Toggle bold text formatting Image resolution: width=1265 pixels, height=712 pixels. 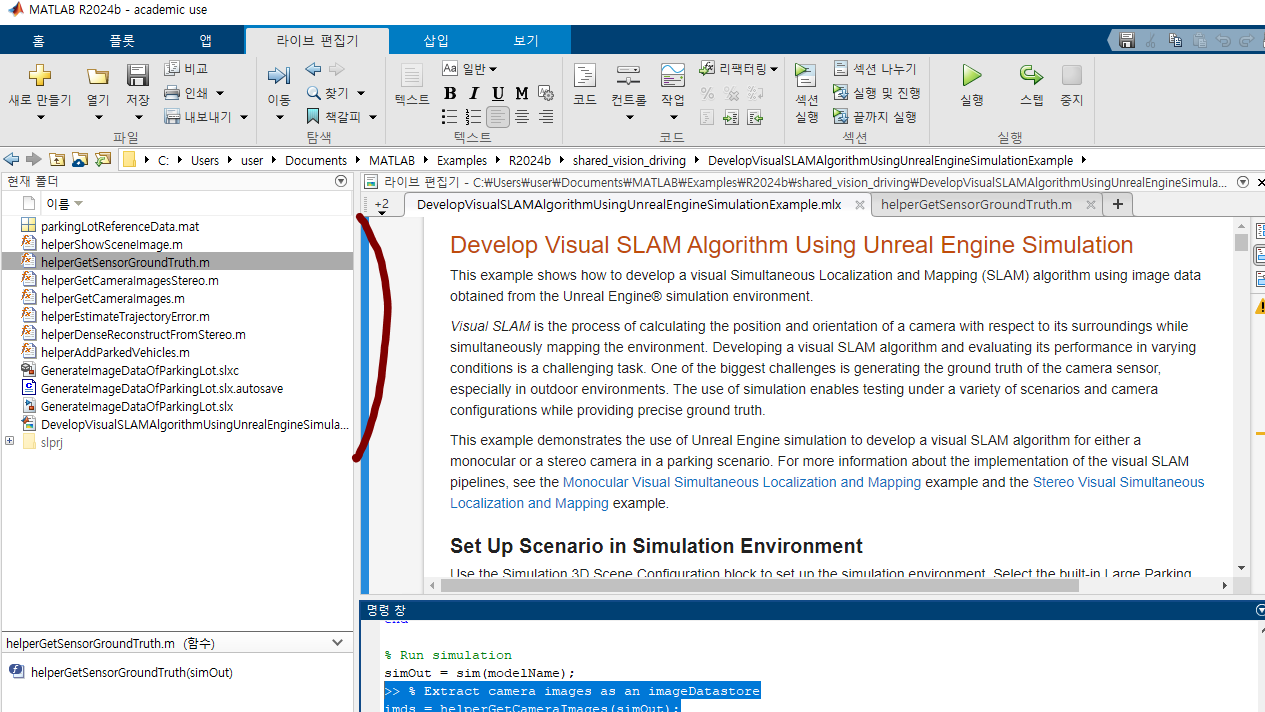(x=450, y=93)
